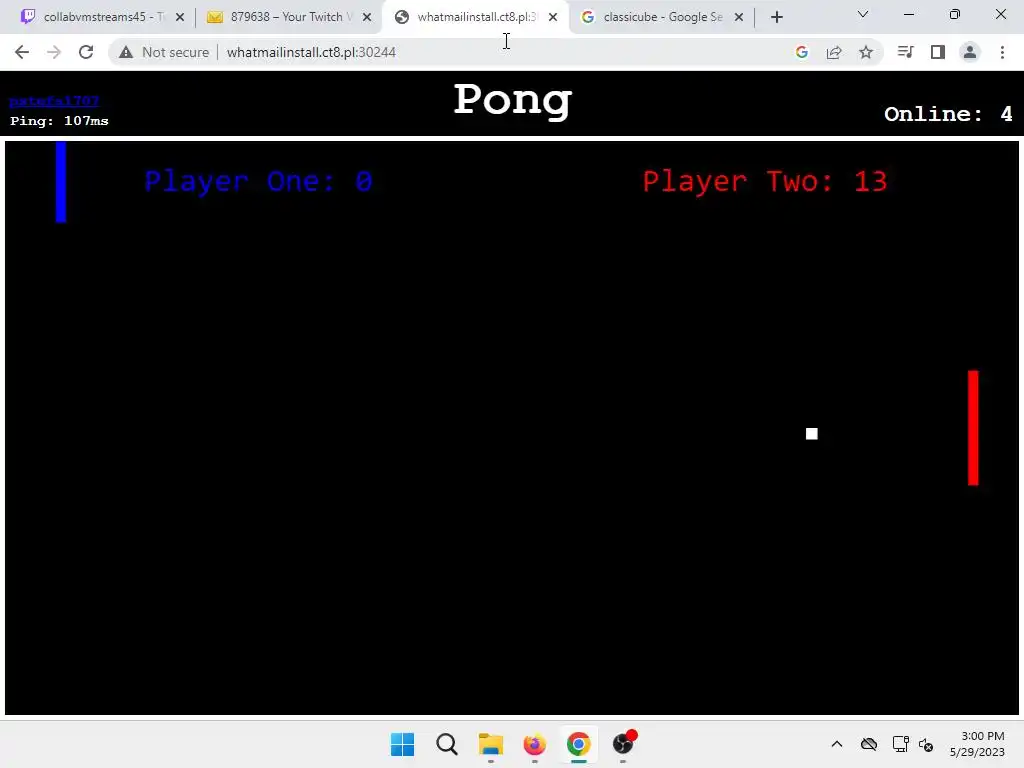Open taskbar Search magnifier
This screenshot has height=768, width=1024.
coord(447,744)
